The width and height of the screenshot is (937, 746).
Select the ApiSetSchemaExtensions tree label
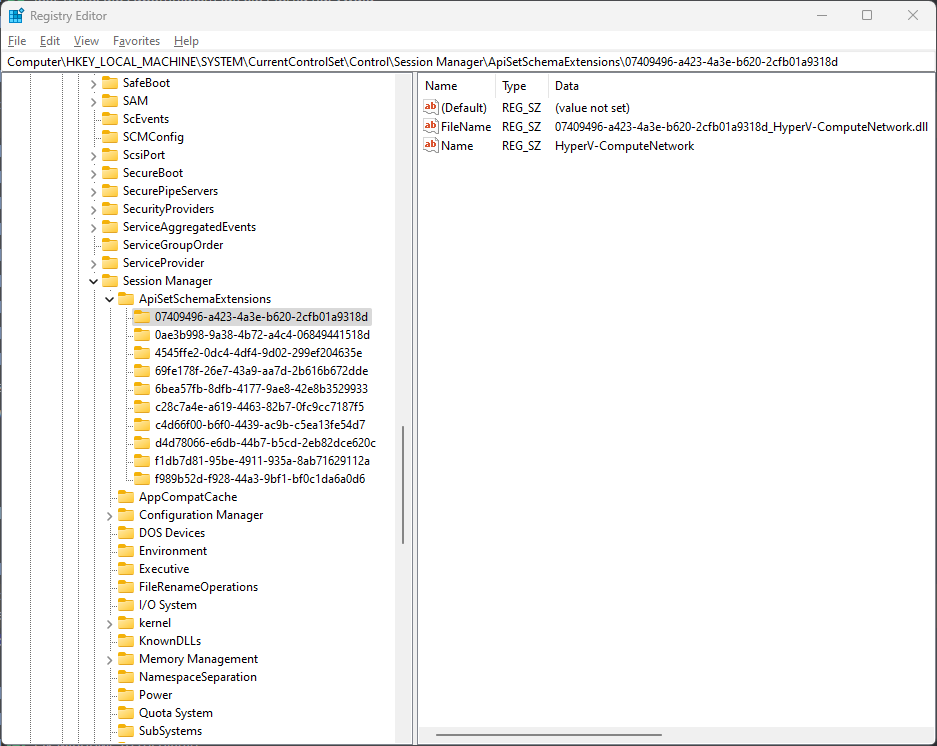(x=205, y=299)
